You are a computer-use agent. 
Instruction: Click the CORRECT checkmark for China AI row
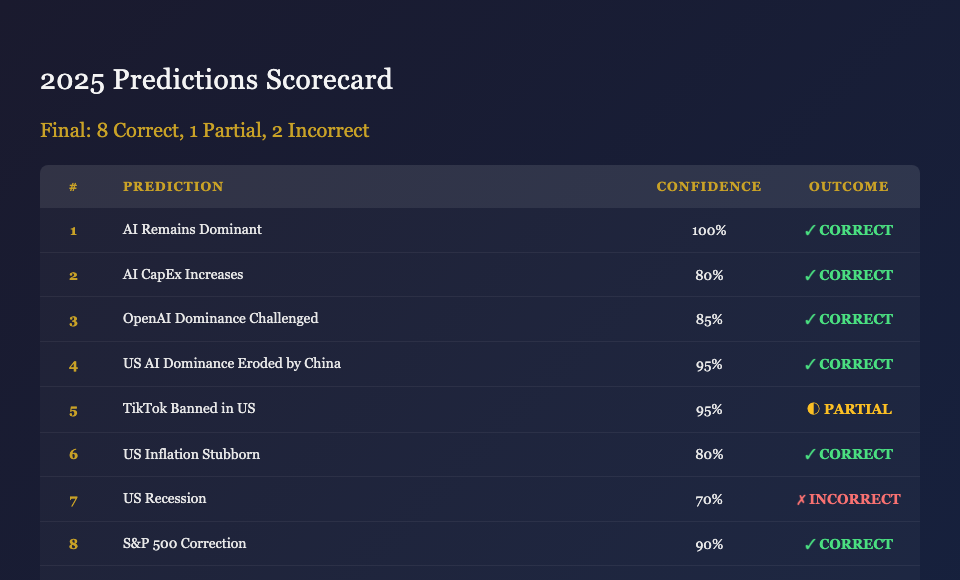810,364
